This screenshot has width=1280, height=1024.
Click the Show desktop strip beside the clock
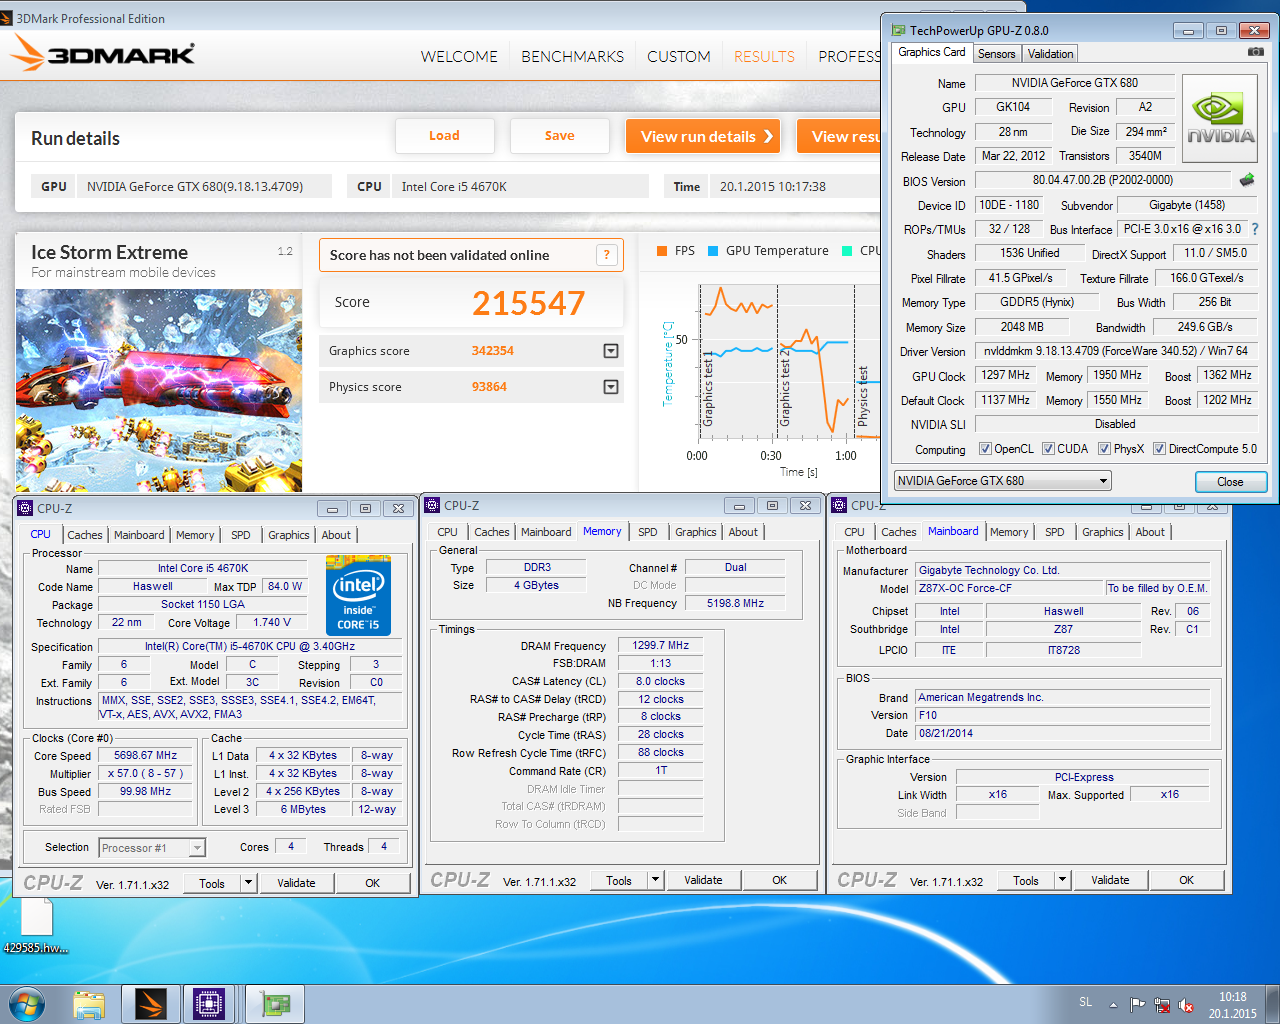[x=1273, y=1004]
